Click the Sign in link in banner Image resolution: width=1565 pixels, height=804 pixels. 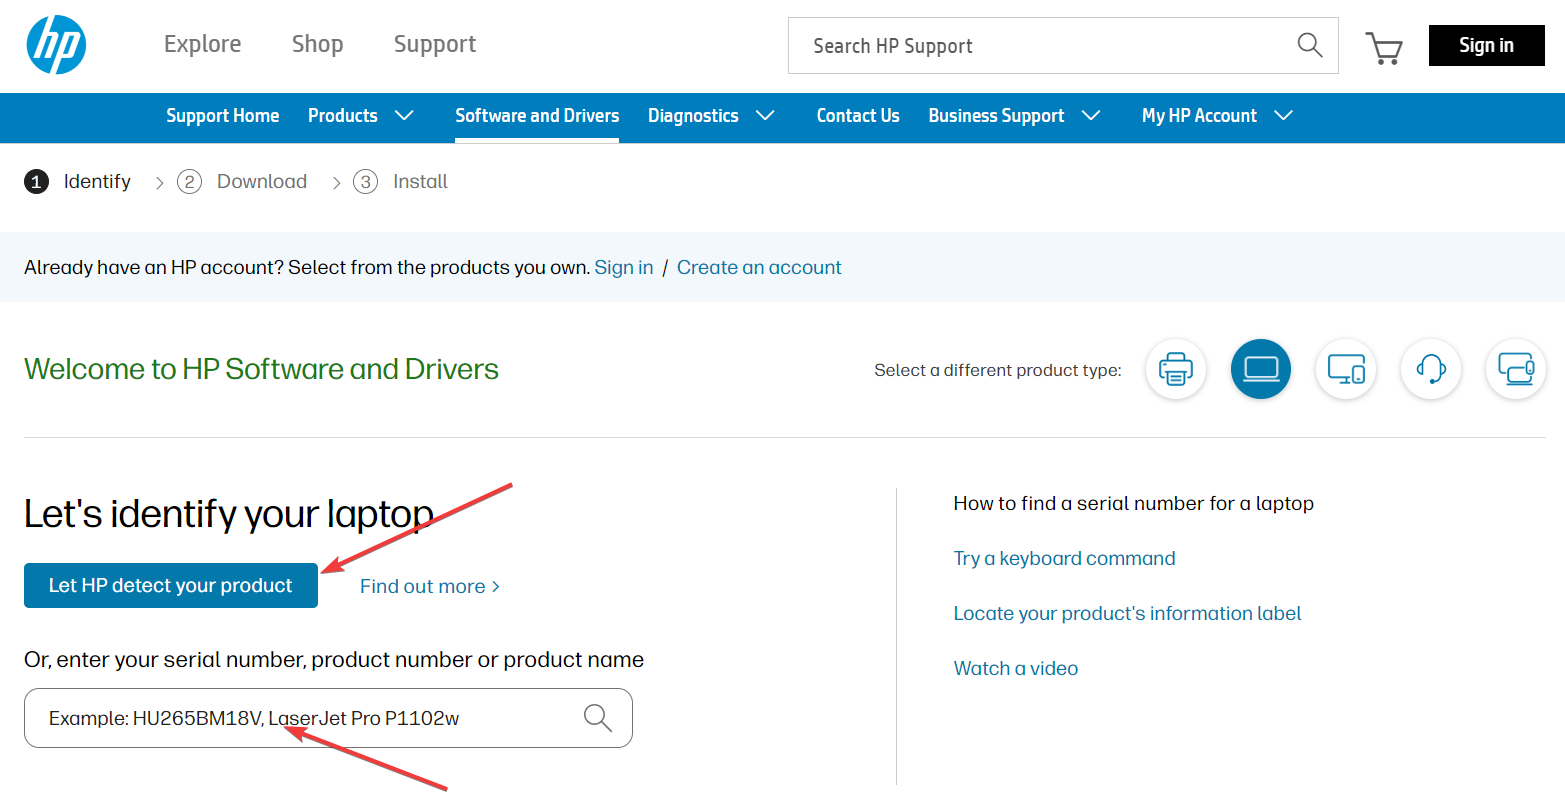tap(624, 267)
